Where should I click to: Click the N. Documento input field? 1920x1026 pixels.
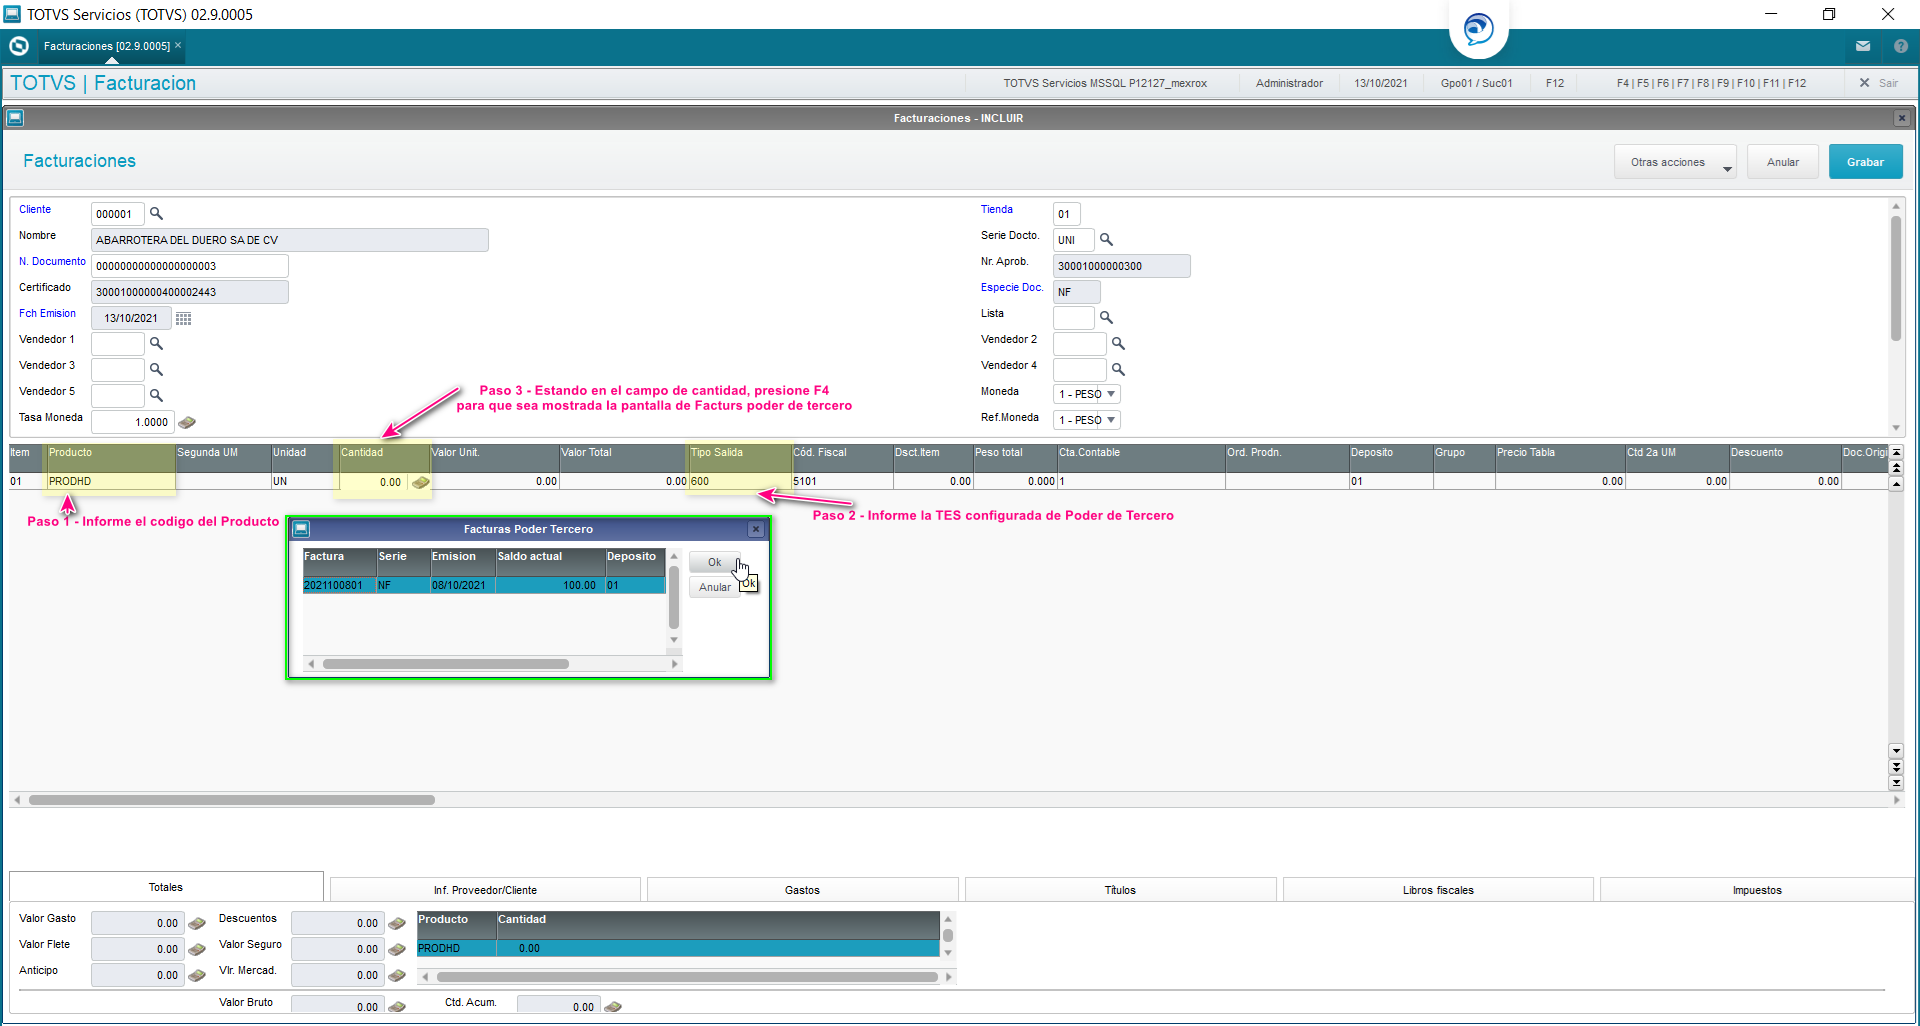pyautogui.click(x=190, y=266)
